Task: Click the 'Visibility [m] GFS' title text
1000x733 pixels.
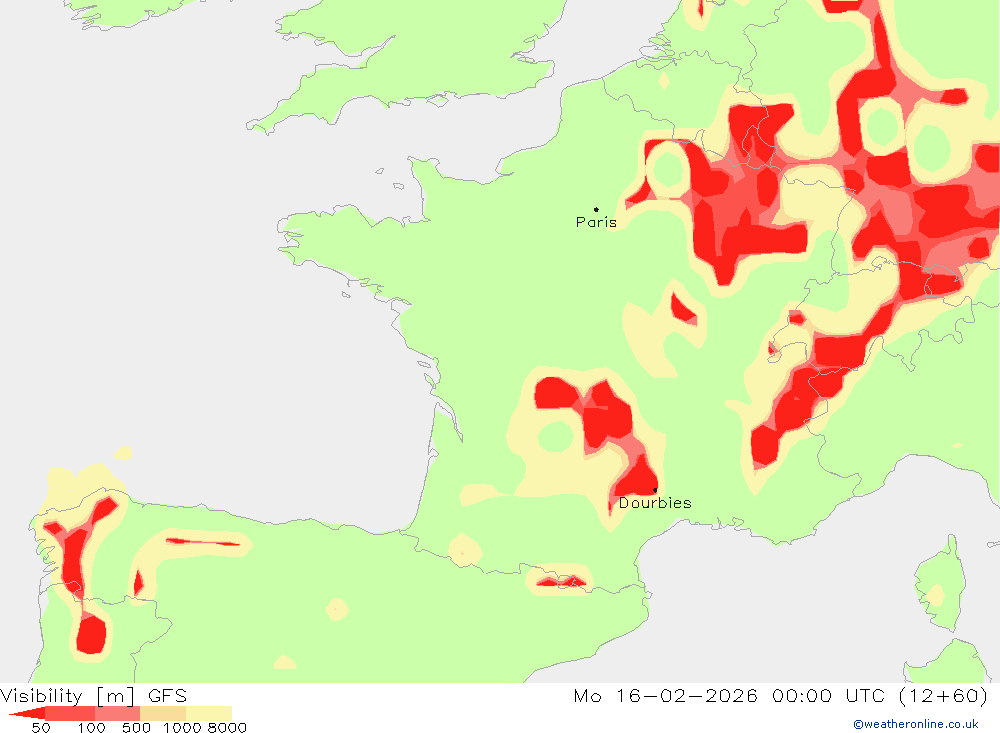Action: [x=94, y=695]
